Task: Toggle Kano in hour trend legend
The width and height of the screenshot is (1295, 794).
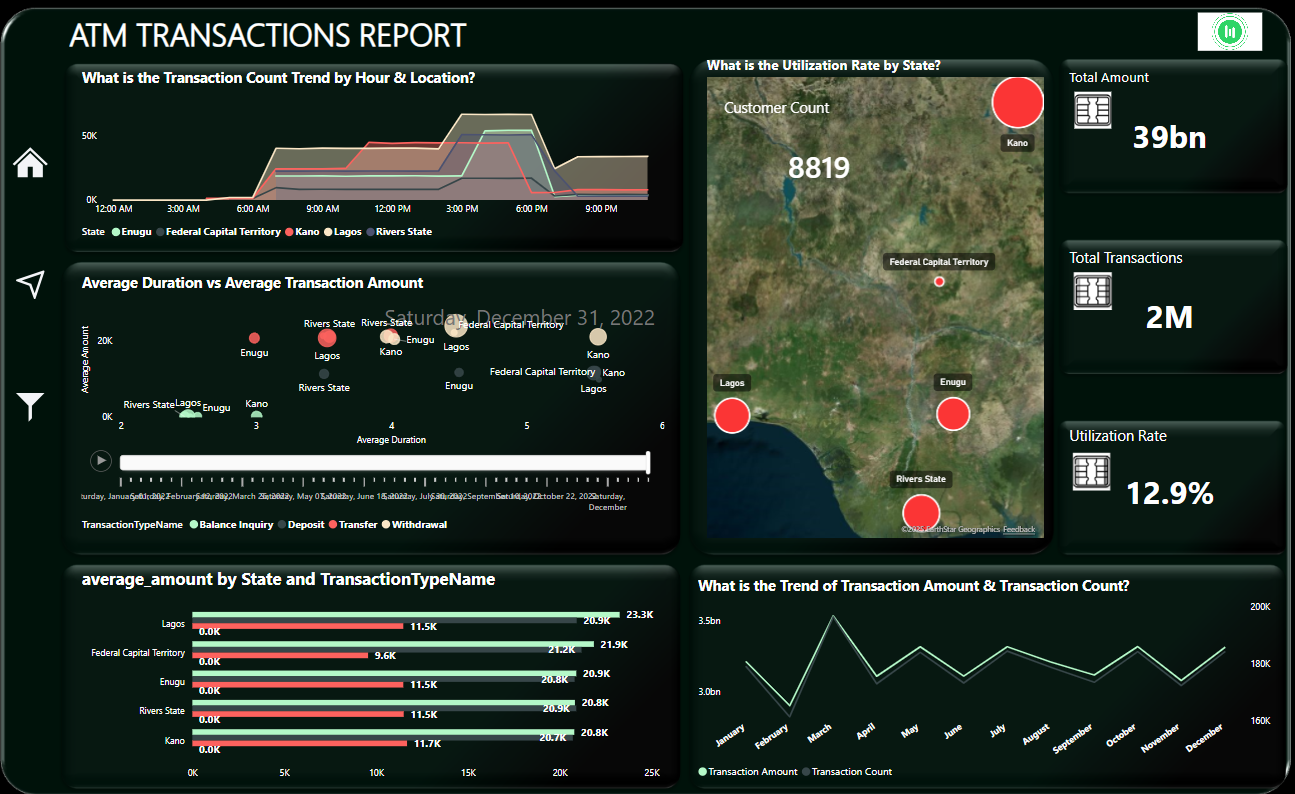Action: pos(300,232)
